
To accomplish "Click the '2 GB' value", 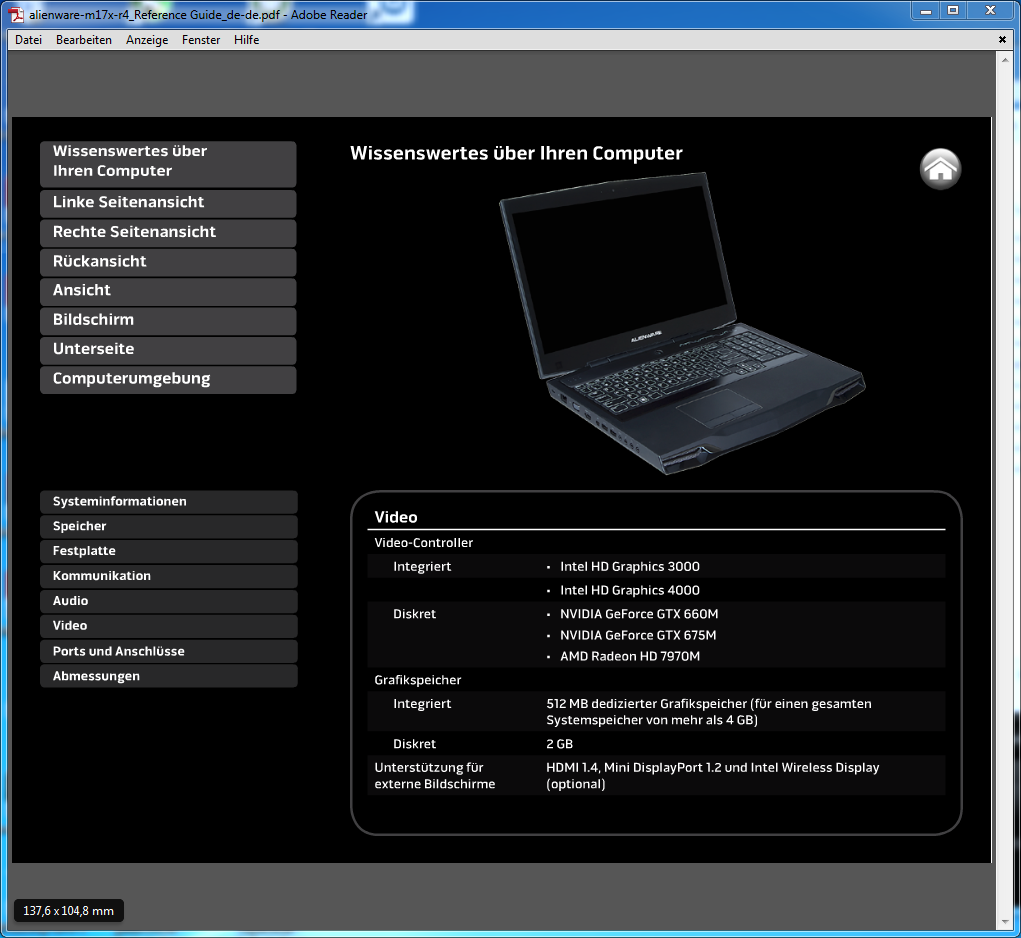I will [x=559, y=744].
